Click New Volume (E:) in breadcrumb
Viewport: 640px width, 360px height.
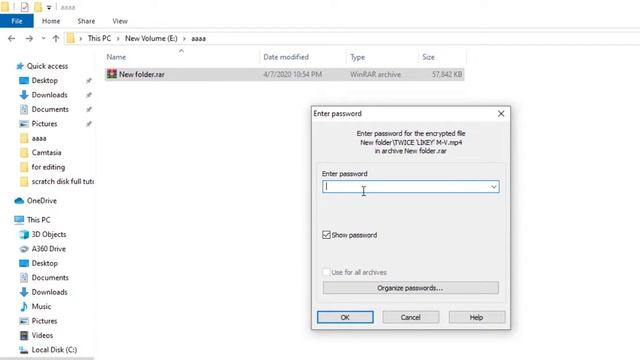pos(151,38)
